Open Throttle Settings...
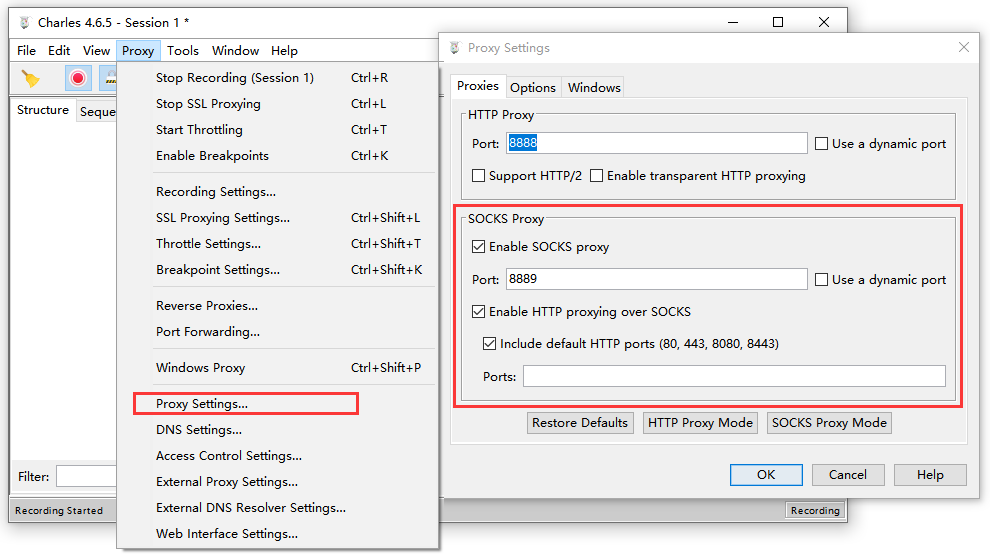The width and height of the screenshot is (990, 555). 278,243
